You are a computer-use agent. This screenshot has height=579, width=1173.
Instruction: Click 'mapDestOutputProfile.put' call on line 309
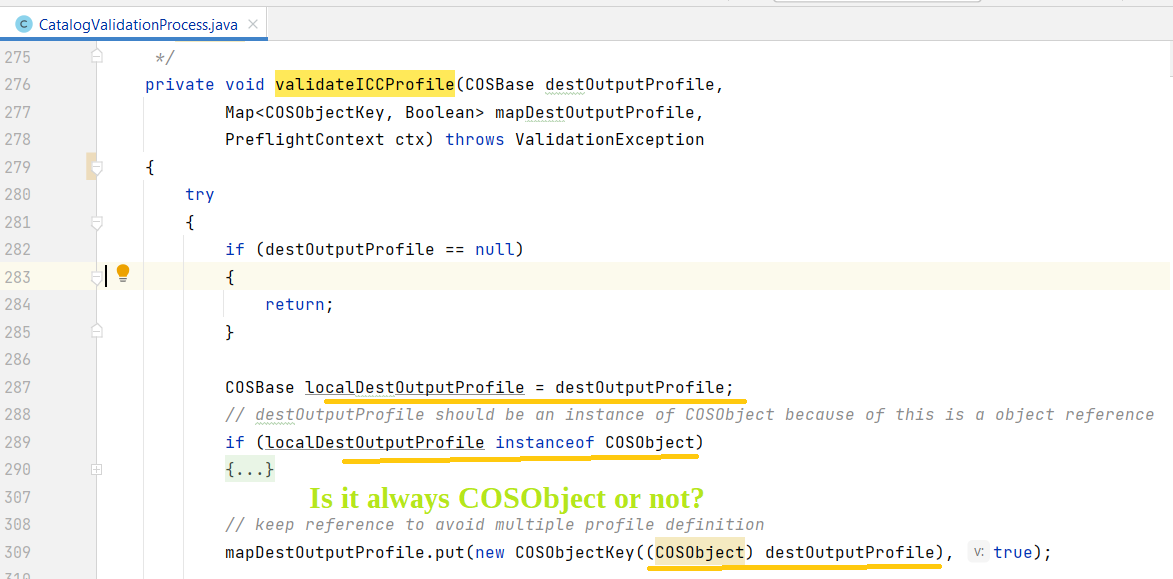(344, 553)
